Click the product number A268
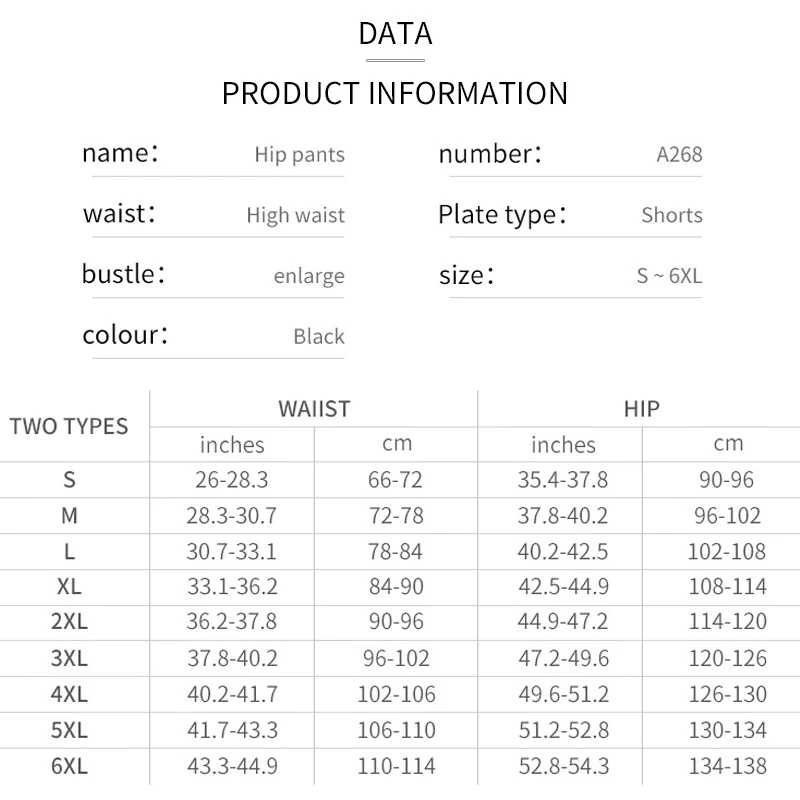 point(679,155)
